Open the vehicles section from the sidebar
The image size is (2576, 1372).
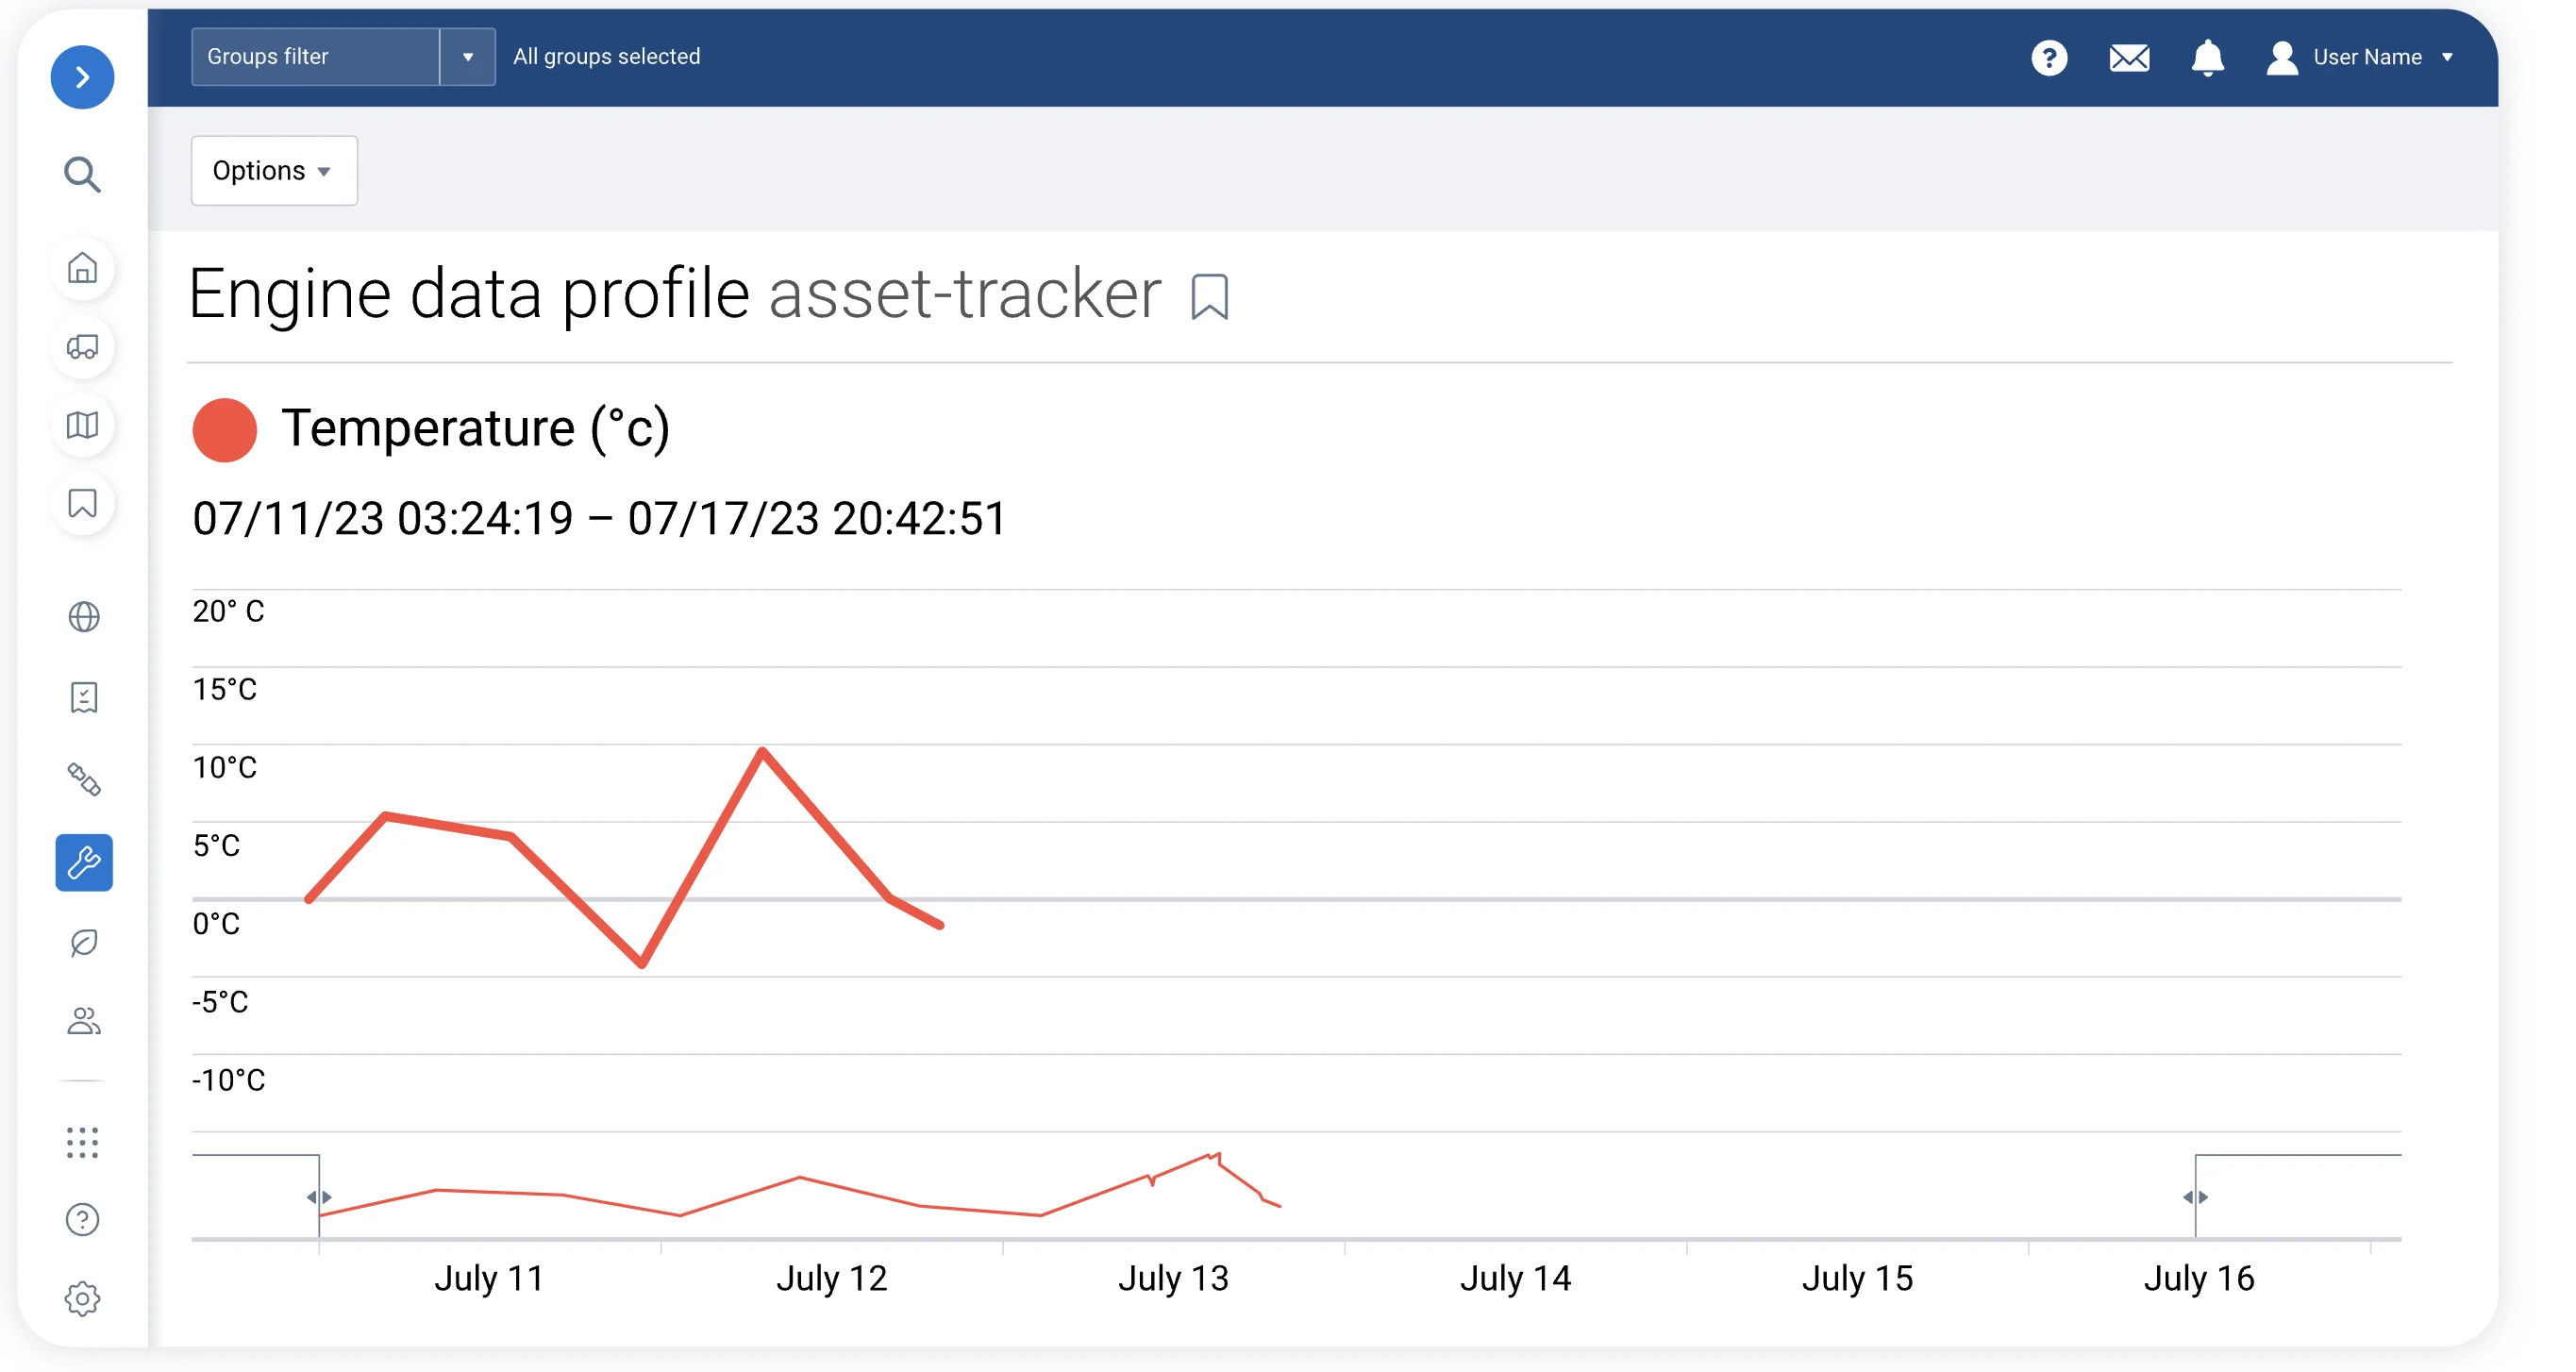pos(83,348)
